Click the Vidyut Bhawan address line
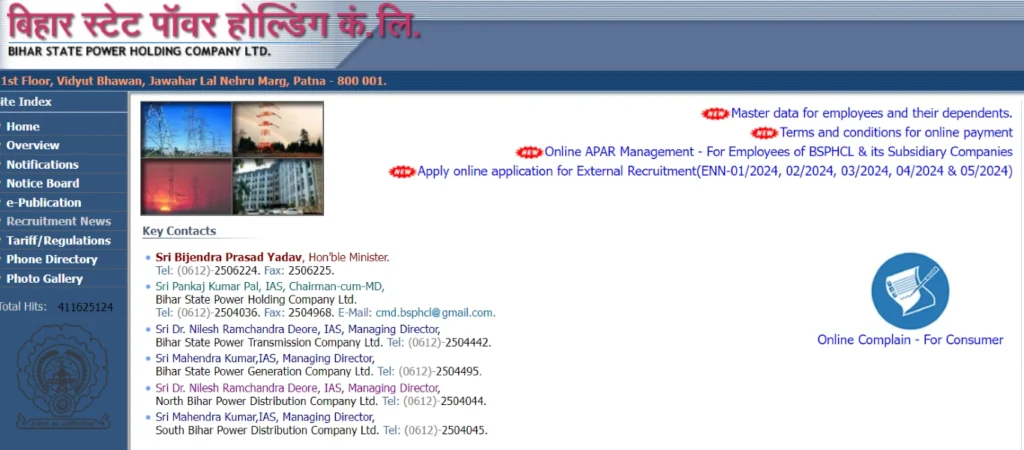Screen dimensions: 1024x450 193,82
